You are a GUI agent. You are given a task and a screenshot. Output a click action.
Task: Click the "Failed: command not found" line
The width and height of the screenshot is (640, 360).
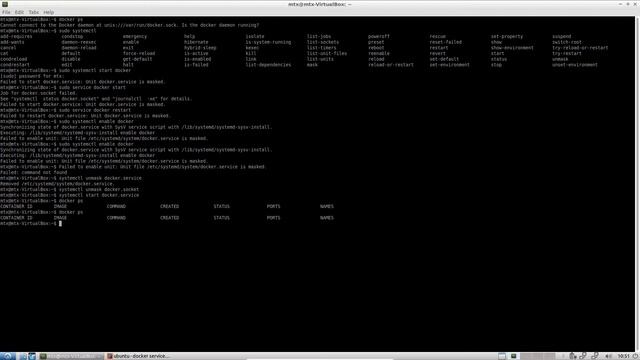coord(33,172)
